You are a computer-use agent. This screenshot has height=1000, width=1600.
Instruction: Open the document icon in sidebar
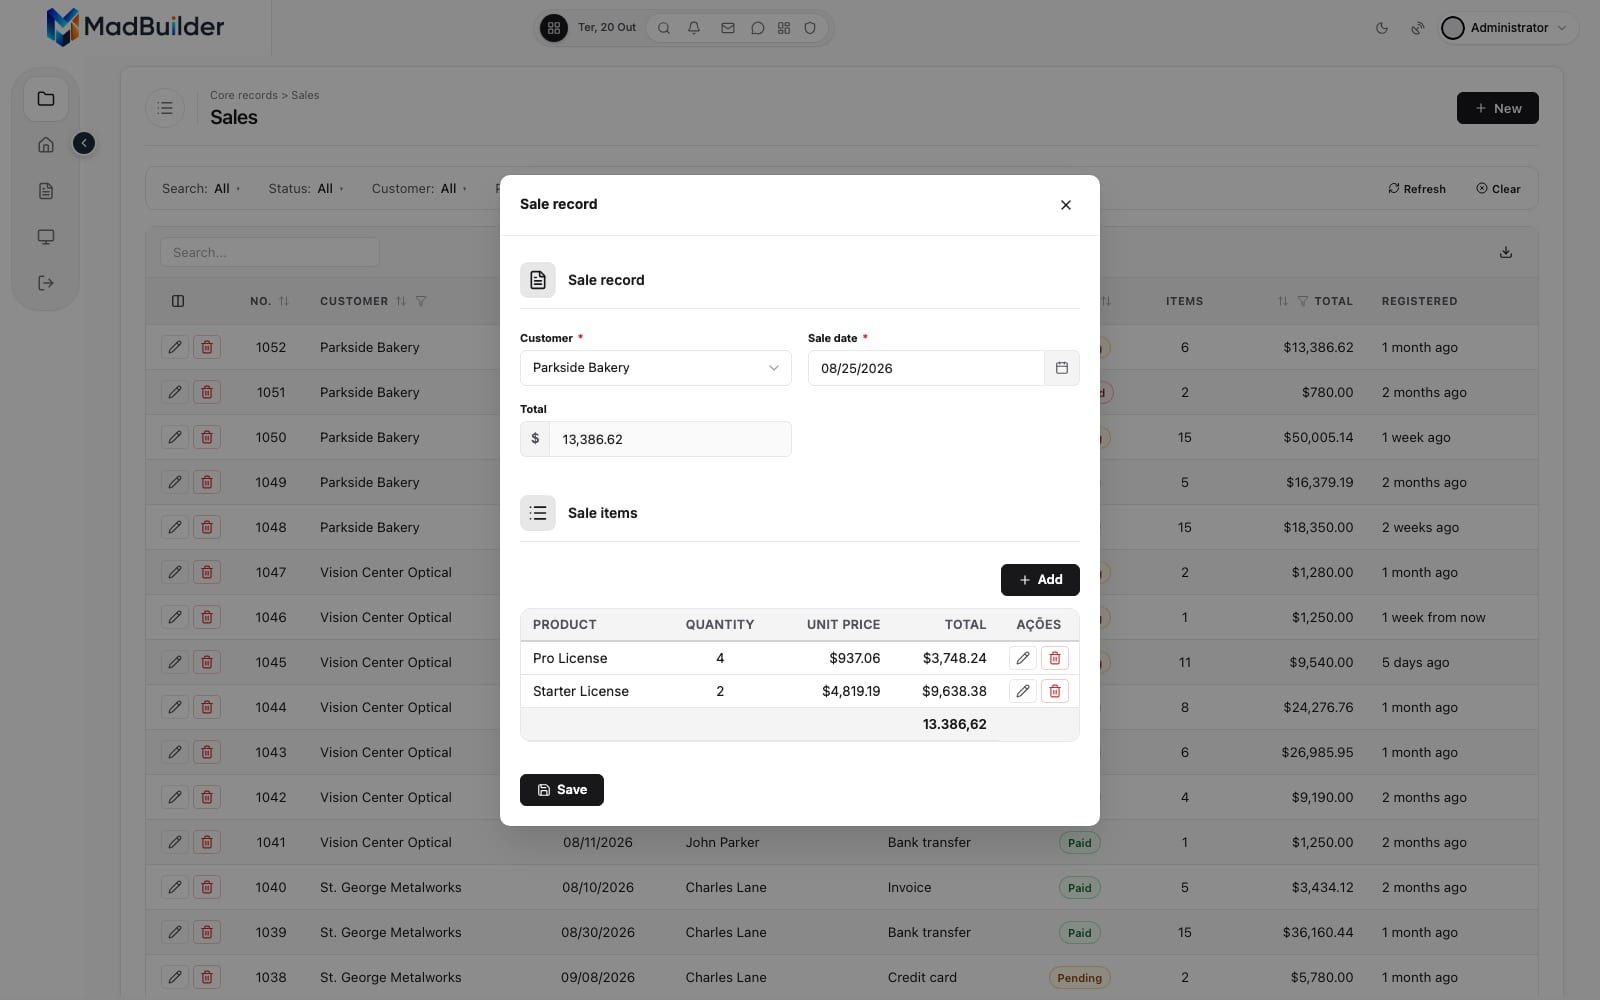[x=46, y=191]
